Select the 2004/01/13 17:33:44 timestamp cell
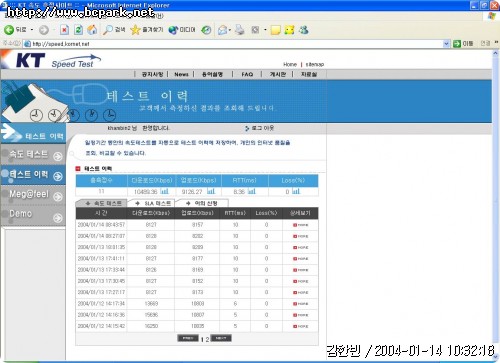 (x=101, y=270)
